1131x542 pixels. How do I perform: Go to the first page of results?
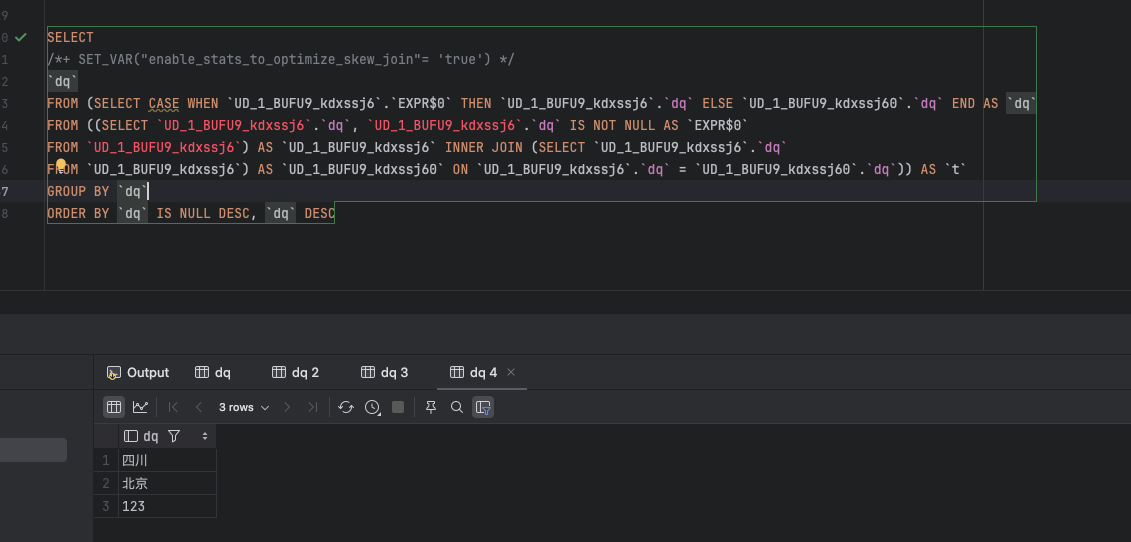[x=173, y=407]
